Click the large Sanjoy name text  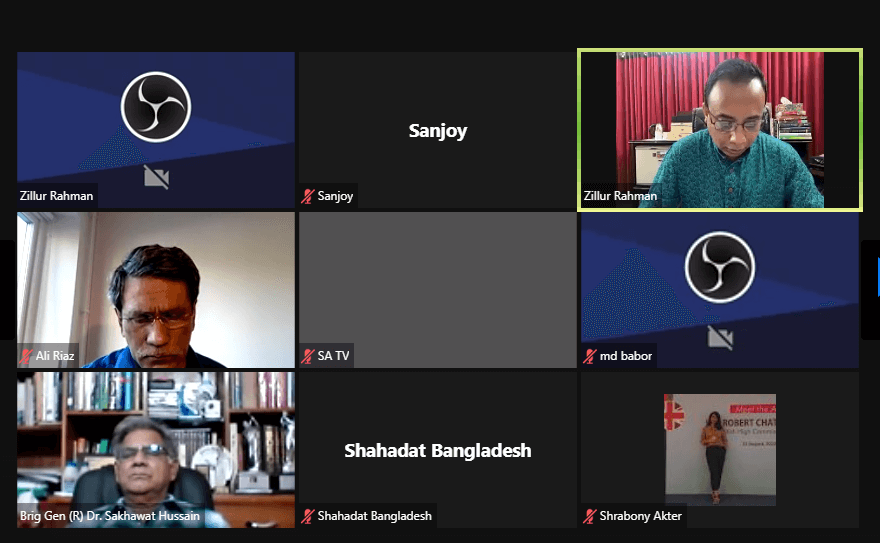(x=438, y=131)
